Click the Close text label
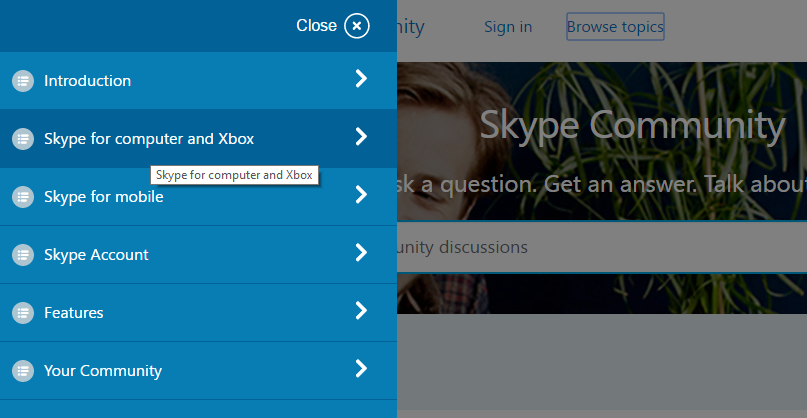Viewport: 807px width, 418px height. 317,26
